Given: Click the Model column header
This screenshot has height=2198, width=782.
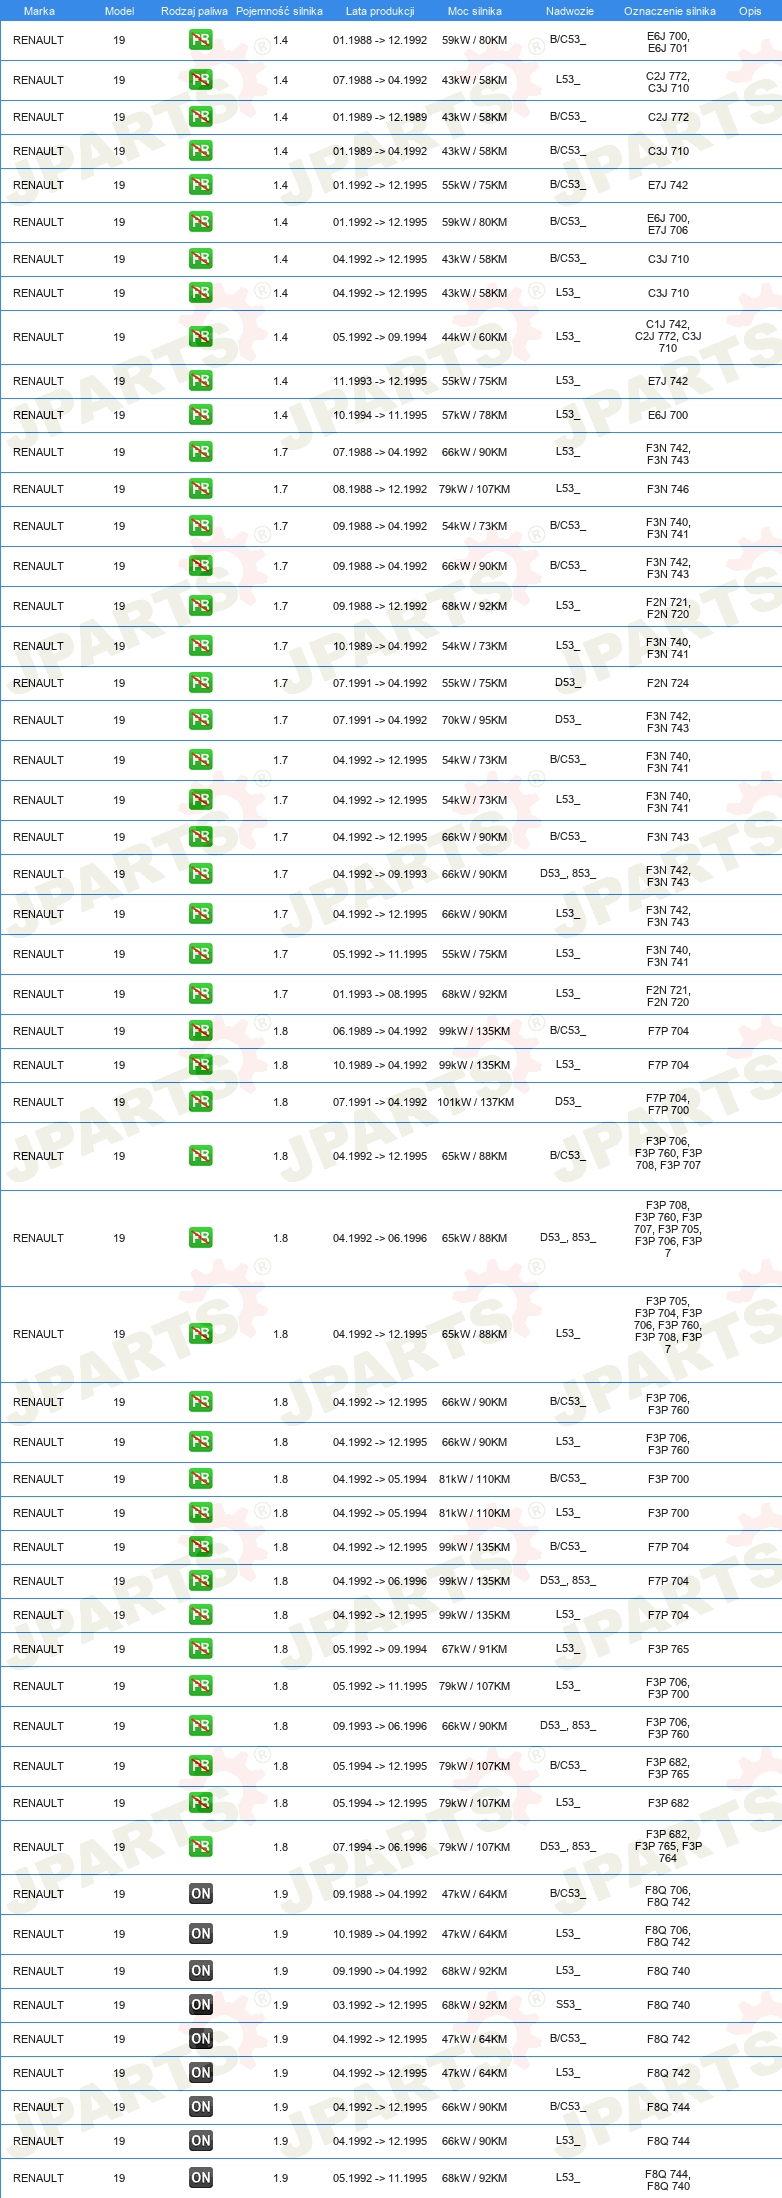Looking at the screenshot, I should click(x=120, y=11).
